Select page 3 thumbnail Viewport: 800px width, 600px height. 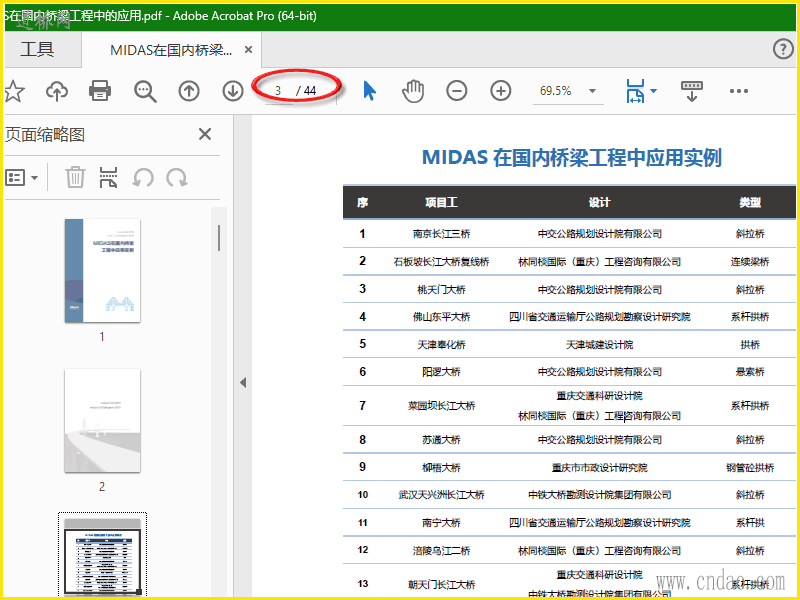click(103, 555)
